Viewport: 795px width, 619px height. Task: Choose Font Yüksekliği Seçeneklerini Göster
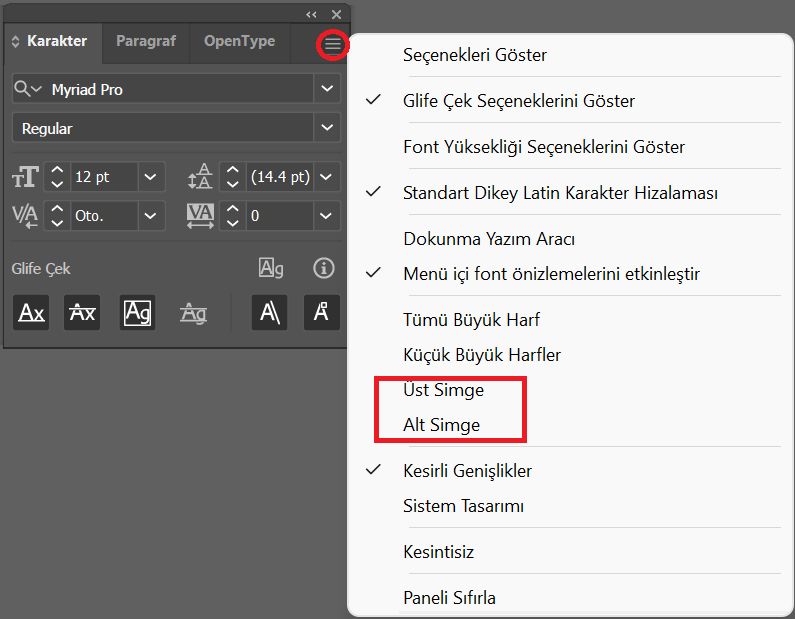[x=570, y=147]
